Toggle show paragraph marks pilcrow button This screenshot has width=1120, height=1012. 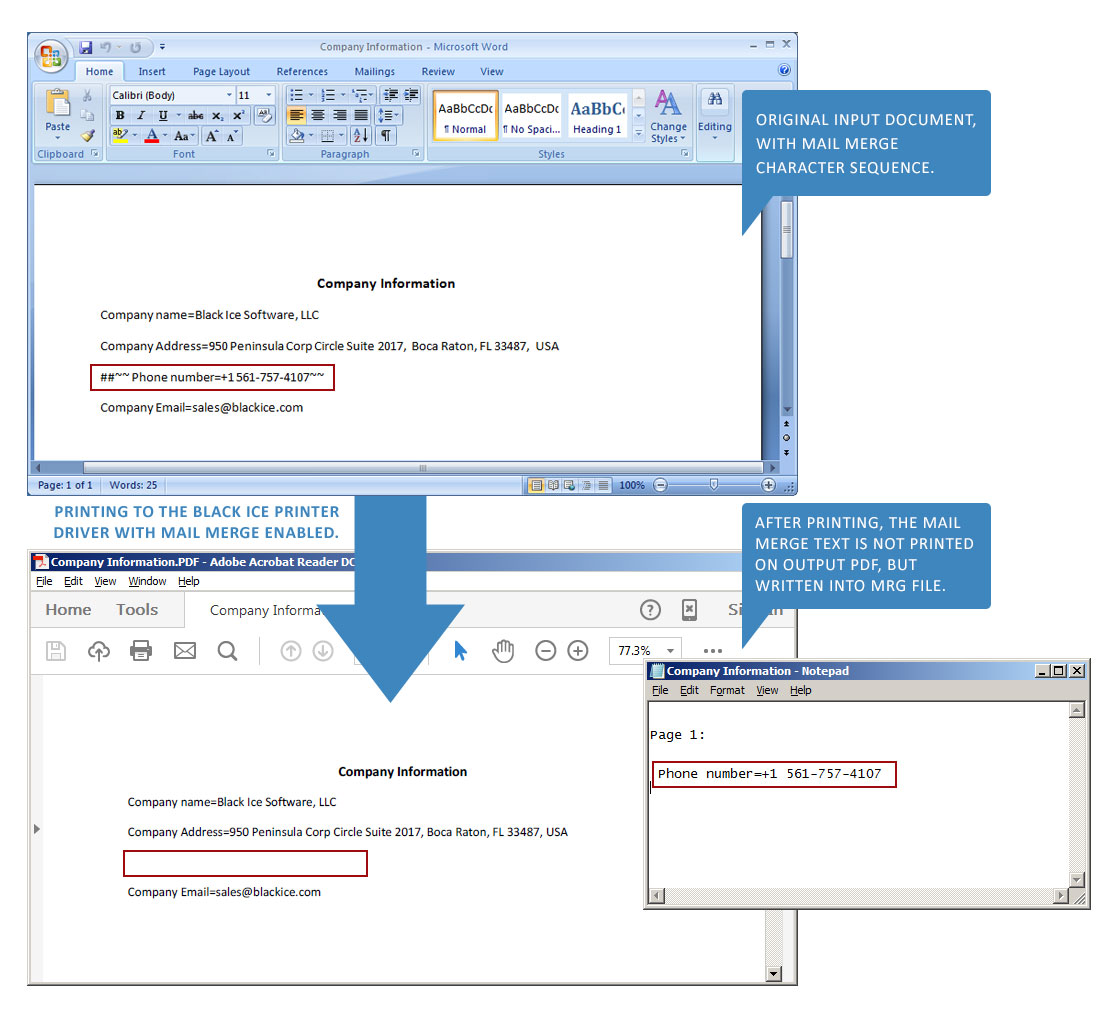coord(385,135)
